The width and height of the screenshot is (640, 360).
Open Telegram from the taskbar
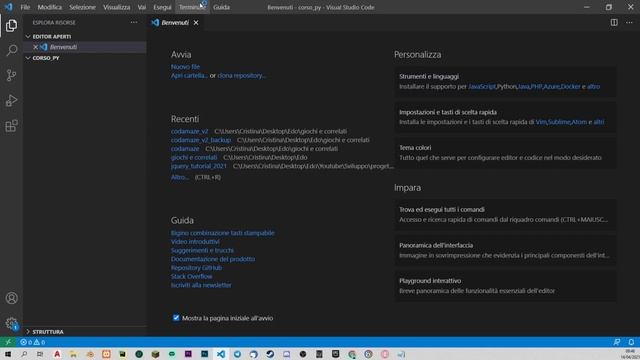[237, 354]
